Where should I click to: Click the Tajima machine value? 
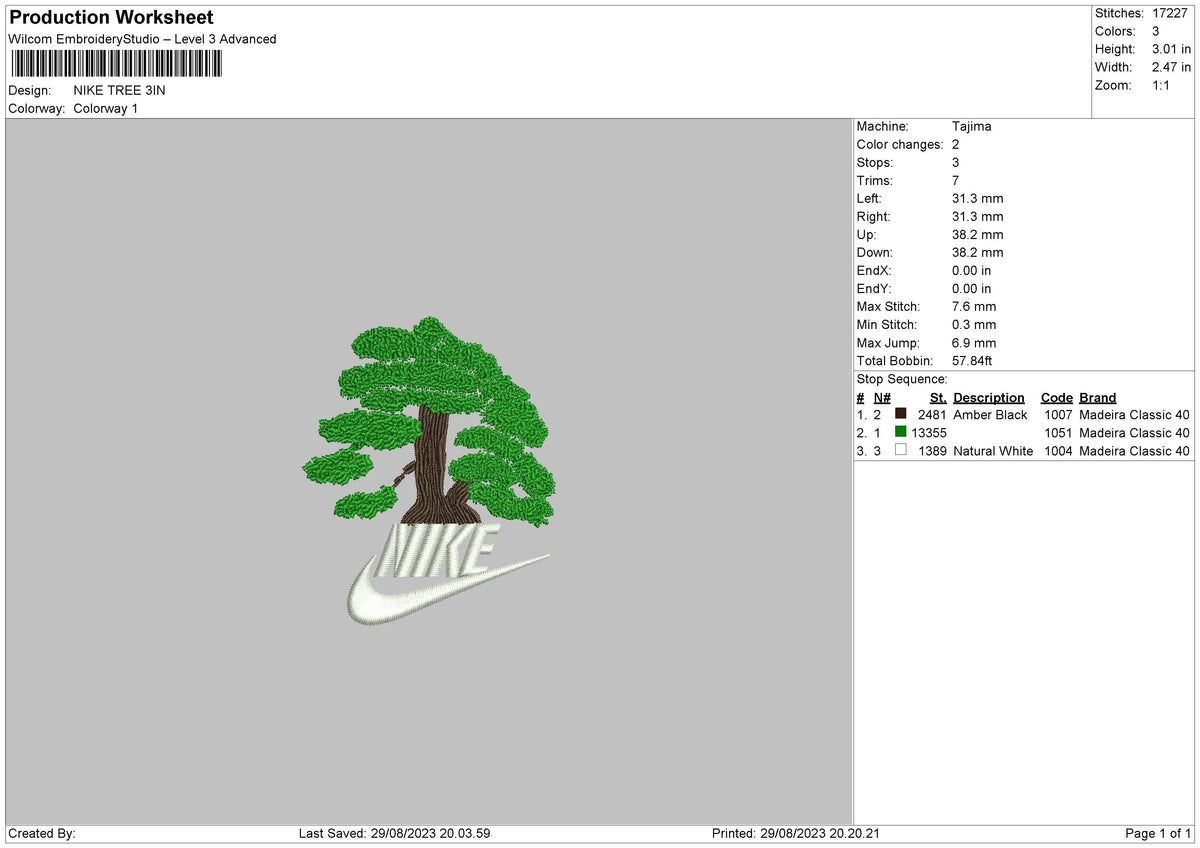point(971,126)
